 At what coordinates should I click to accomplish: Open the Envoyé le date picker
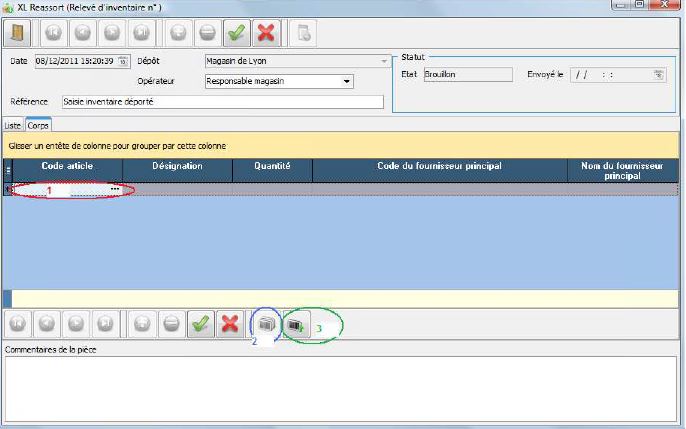pos(659,74)
